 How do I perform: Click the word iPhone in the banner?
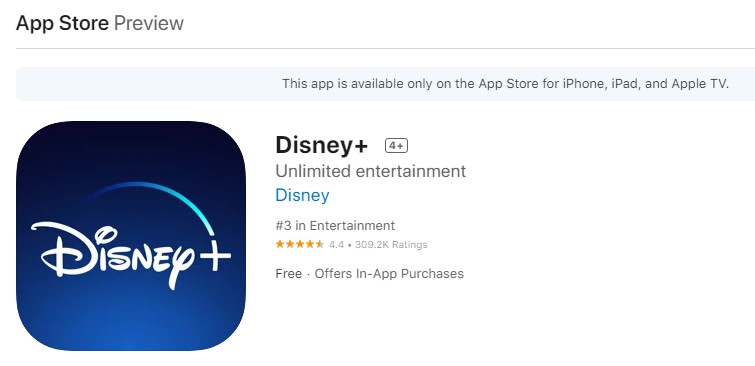(x=583, y=84)
